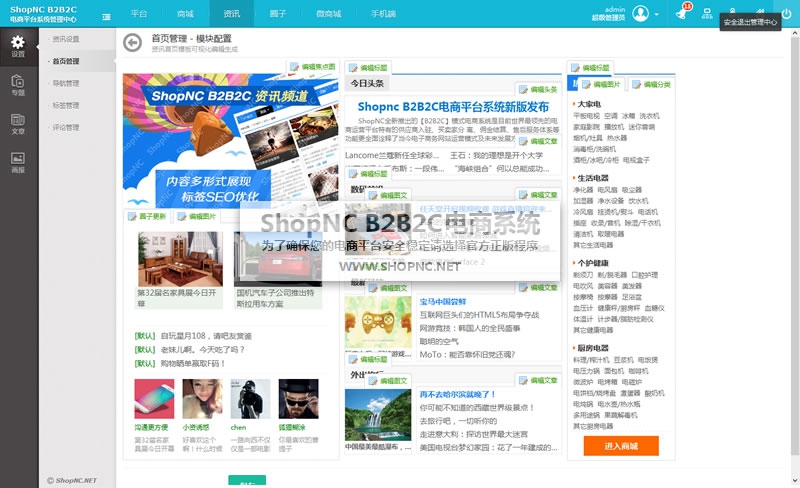Open the 画报 sidebar icon
800x488 pixels.
coord(18,162)
